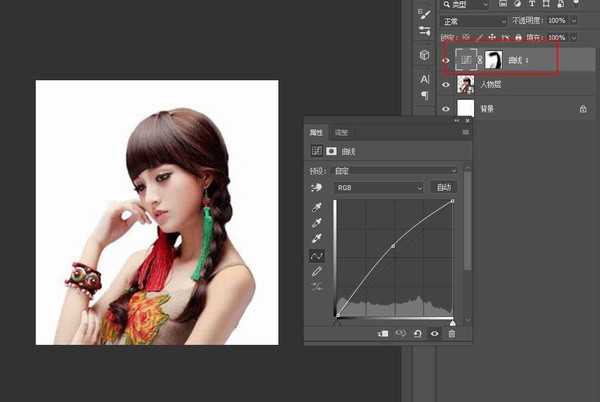Image resolution: width=600 pixels, height=402 pixels.
Task: Select the black point eyedropper in Curves
Action: (x=317, y=205)
